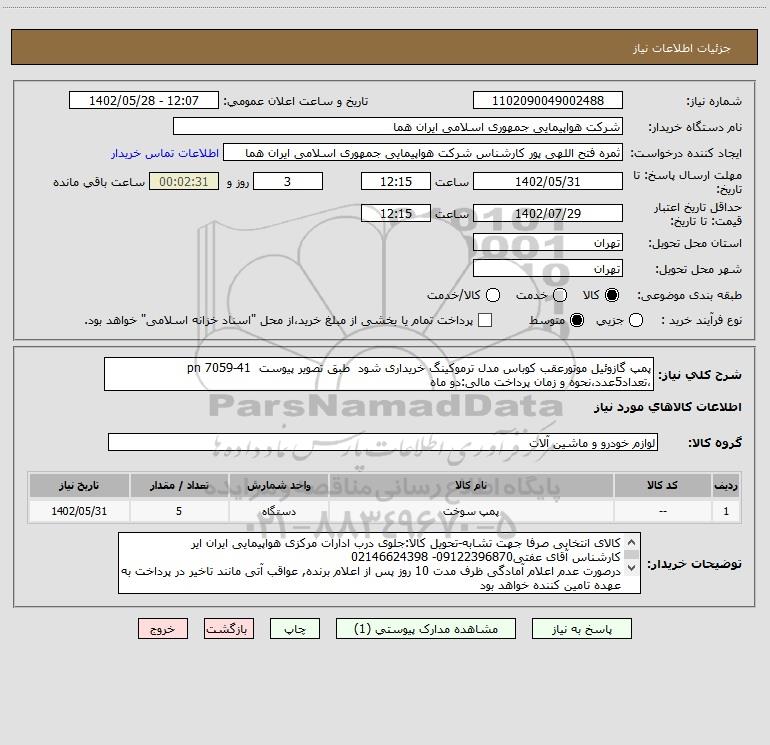This screenshot has height=745, width=770.
Task: Click the need number field 1102090049002488
Action: point(548,101)
